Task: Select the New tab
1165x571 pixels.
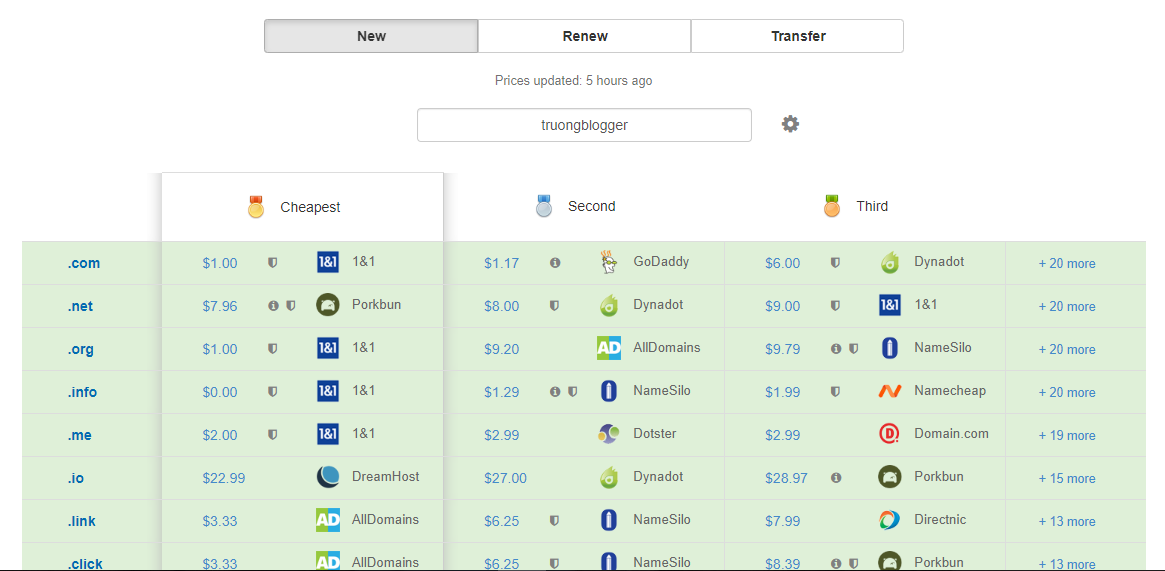Action: tap(371, 36)
